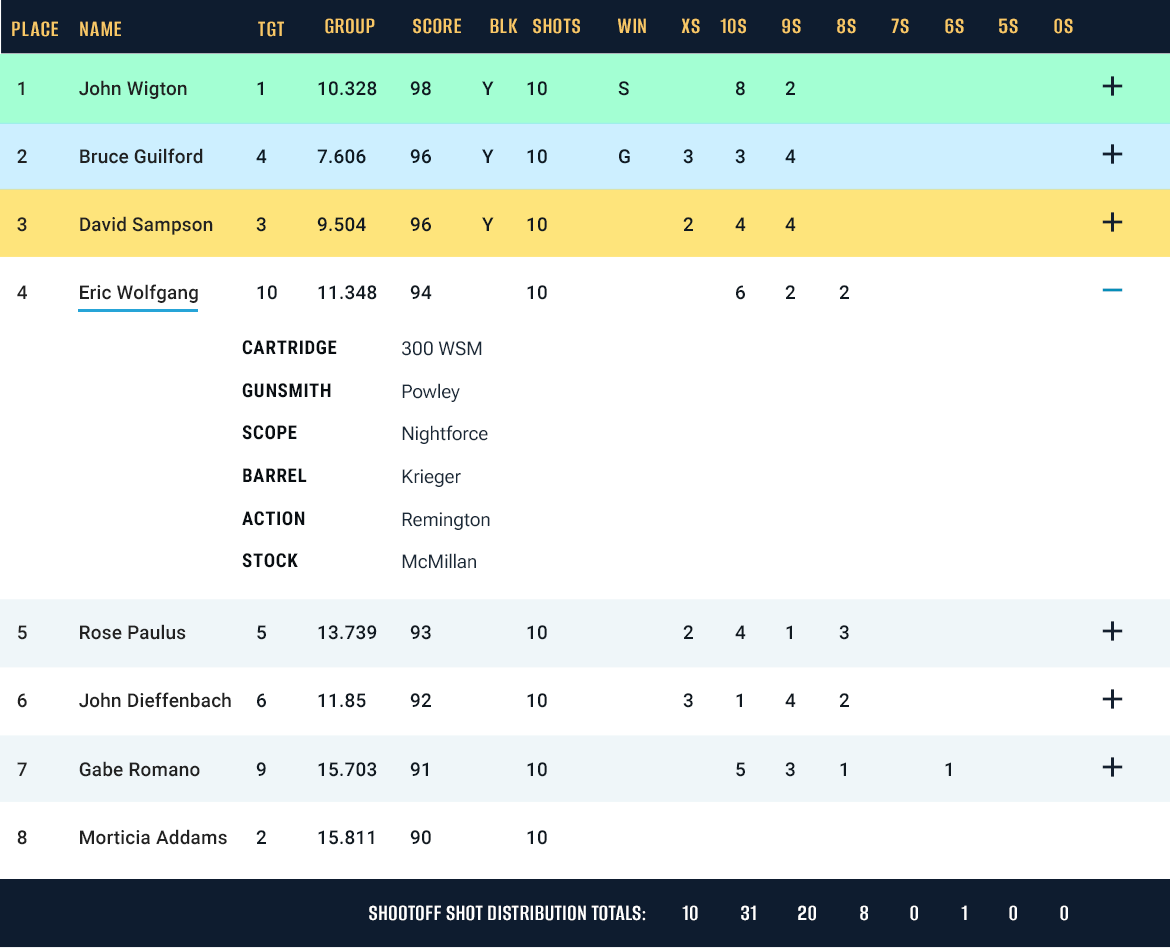This screenshot has height=948, width=1170.
Task: Click the plus icon on Rose Paulus row
Action: point(1112,631)
